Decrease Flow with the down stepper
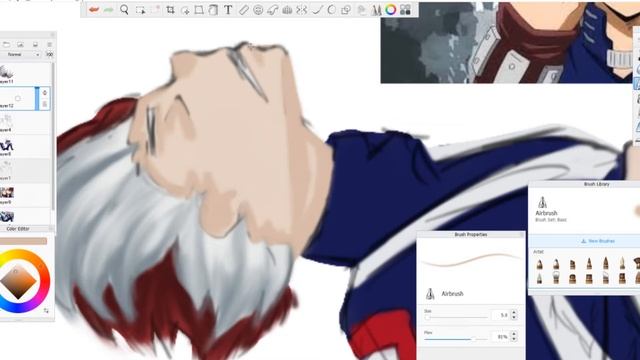 coord(514,339)
